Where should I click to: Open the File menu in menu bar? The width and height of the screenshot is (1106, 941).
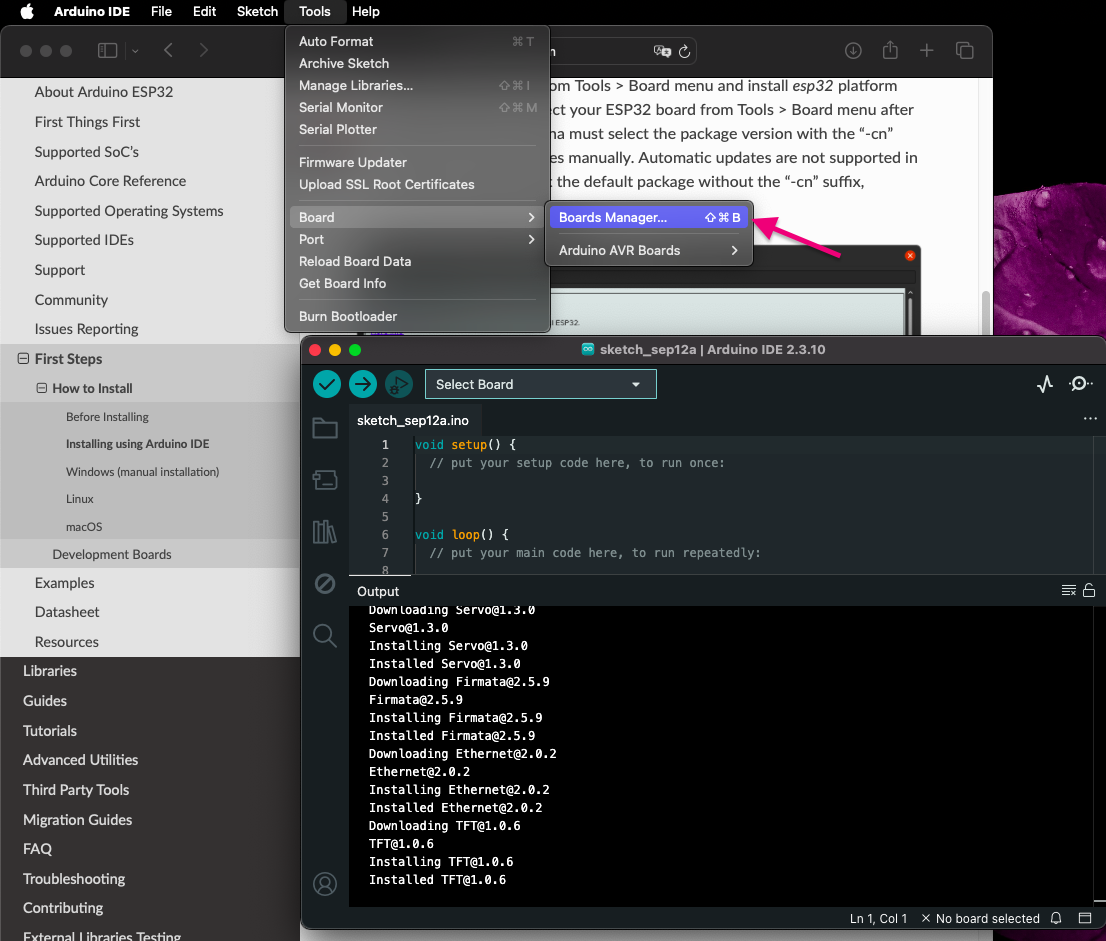tap(162, 11)
